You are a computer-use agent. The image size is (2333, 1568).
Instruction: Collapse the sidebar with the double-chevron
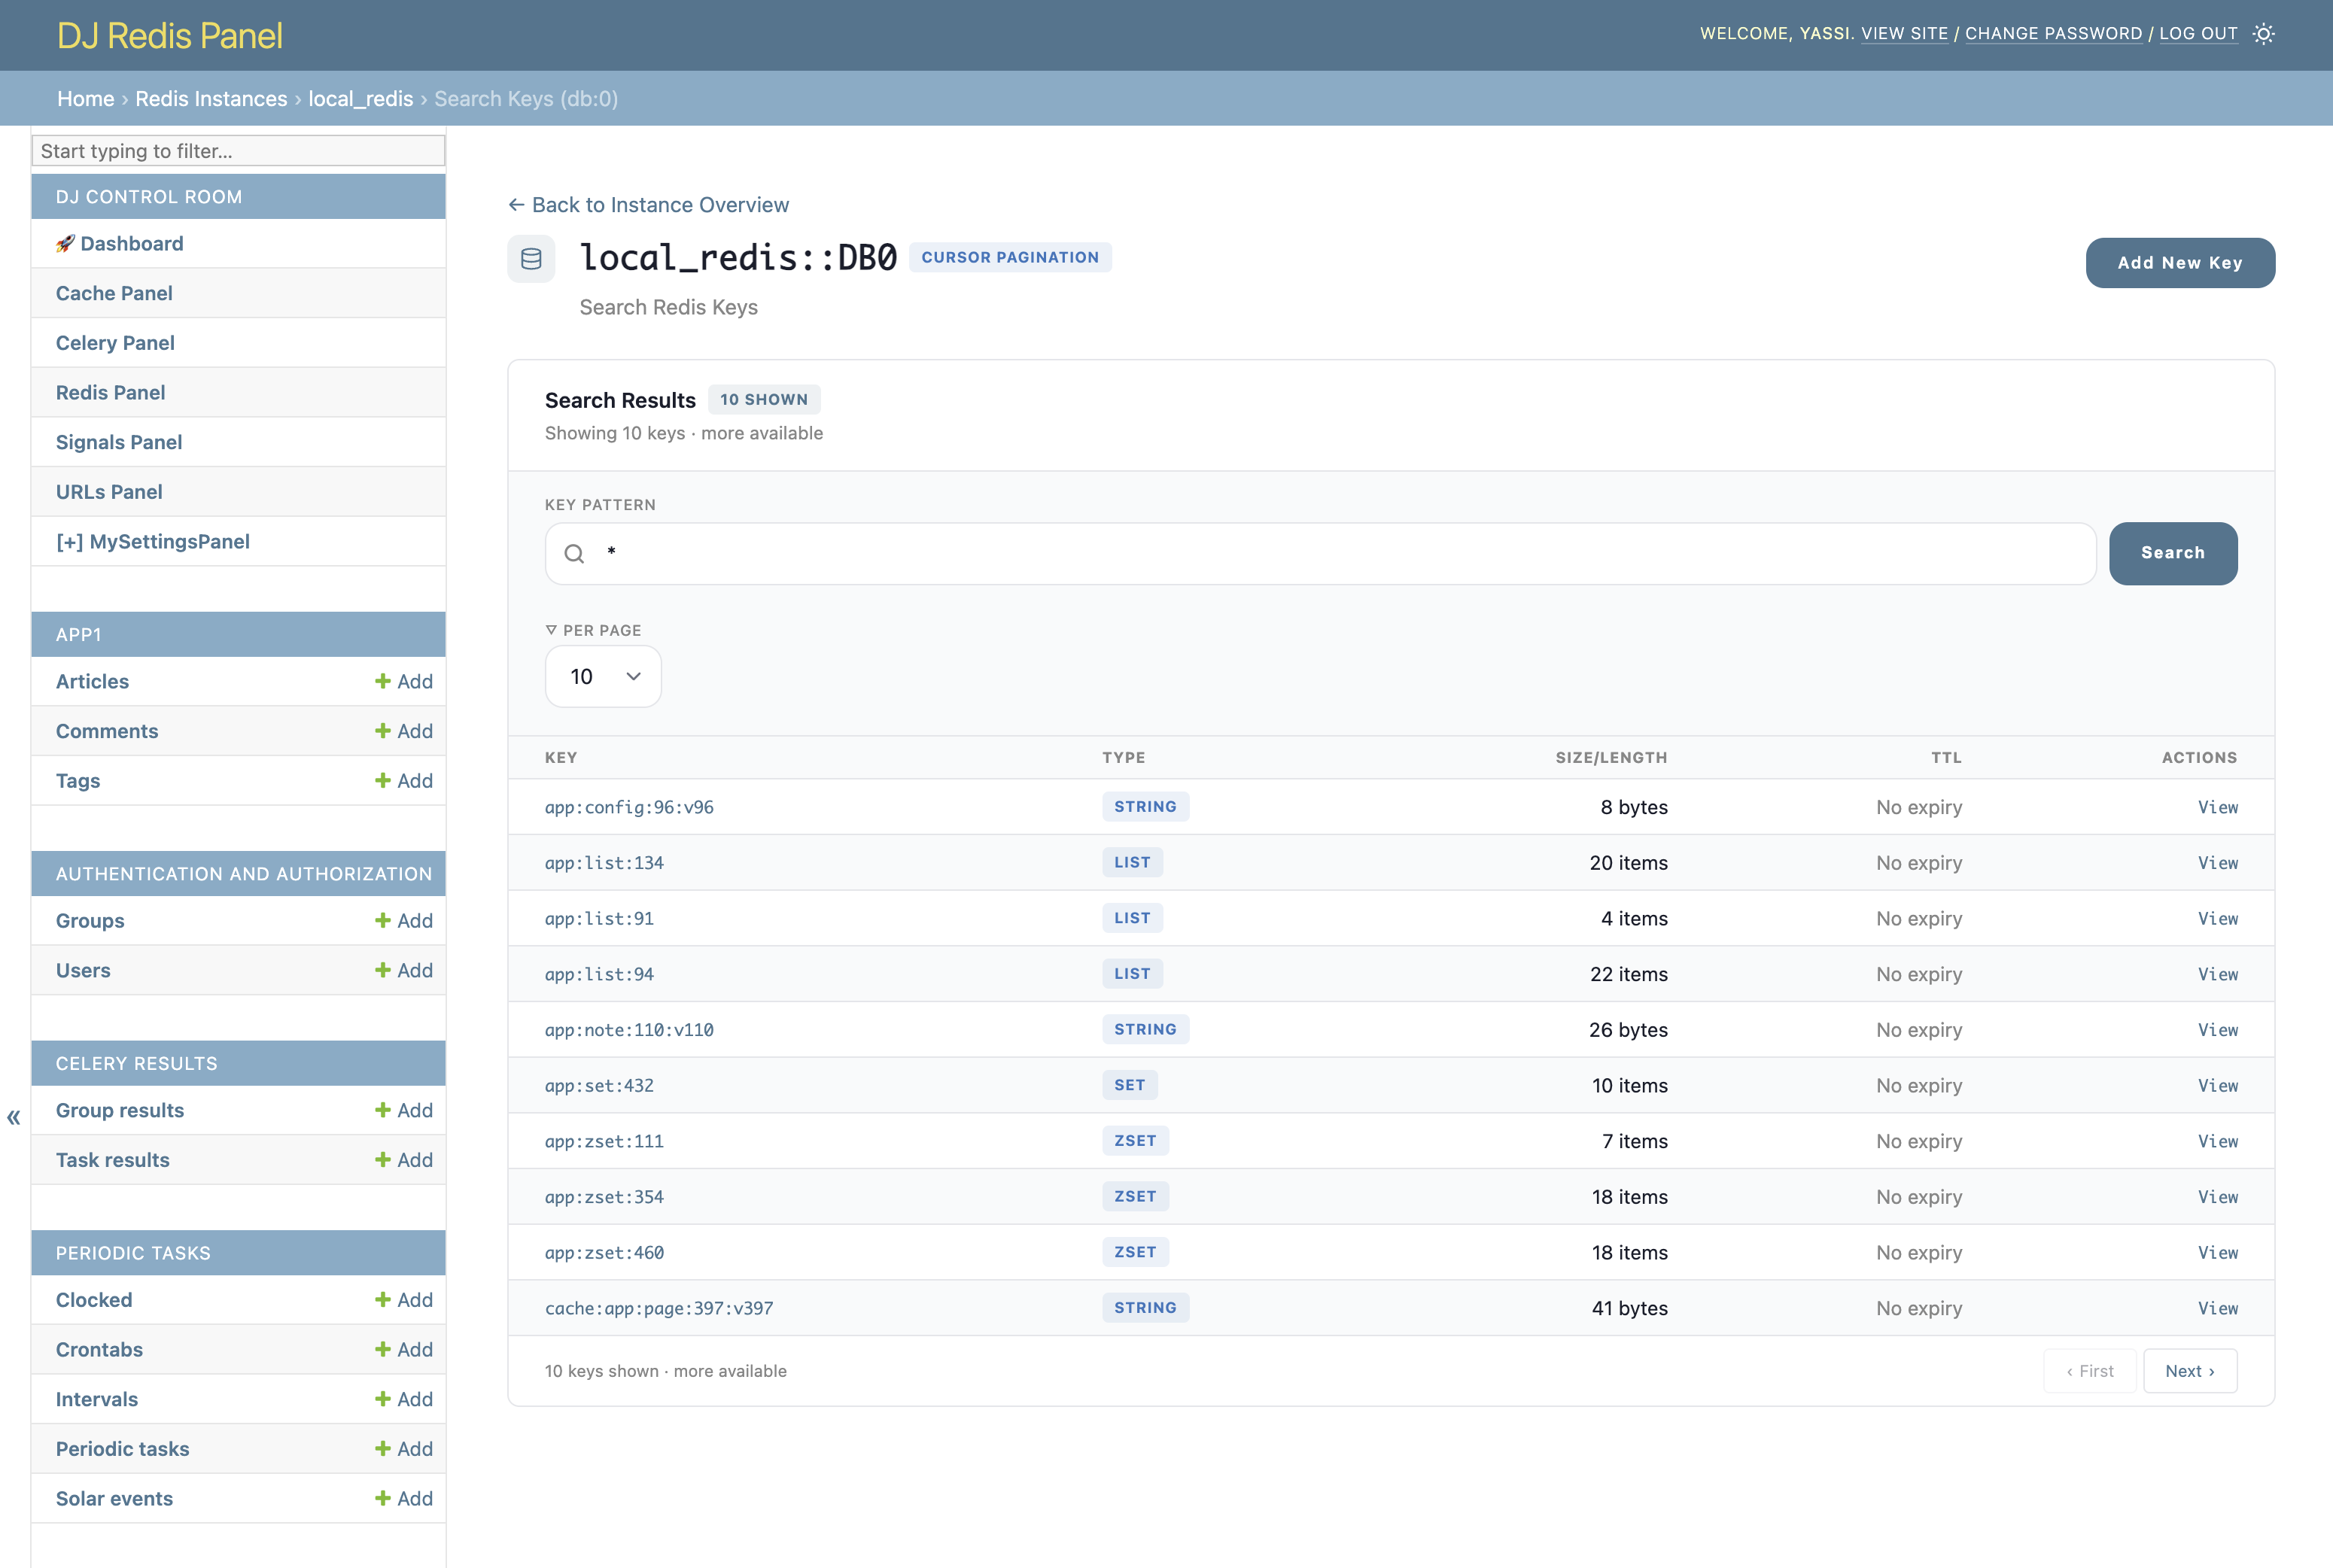pos(13,1117)
